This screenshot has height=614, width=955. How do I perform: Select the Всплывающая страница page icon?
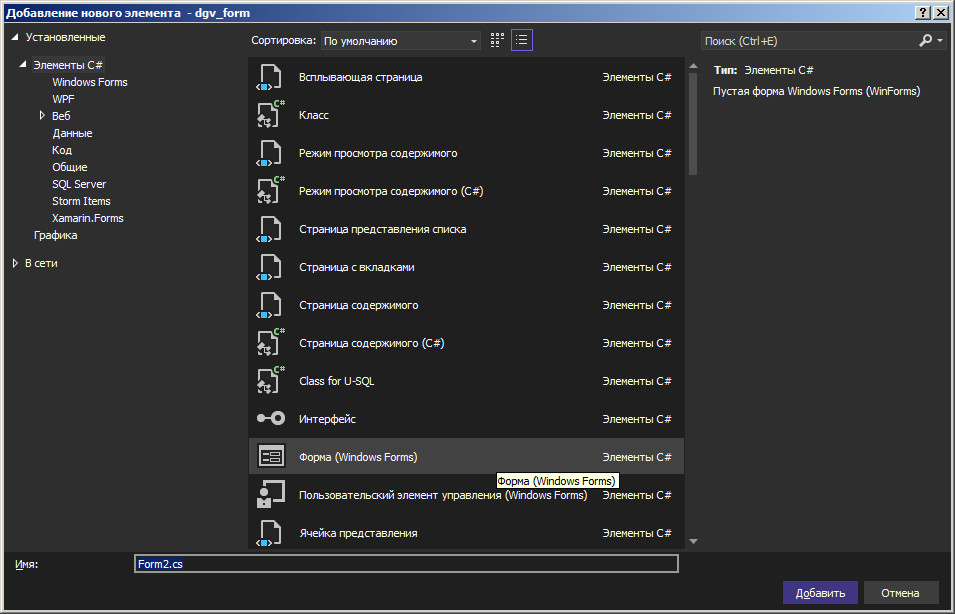tap(269, 77)
